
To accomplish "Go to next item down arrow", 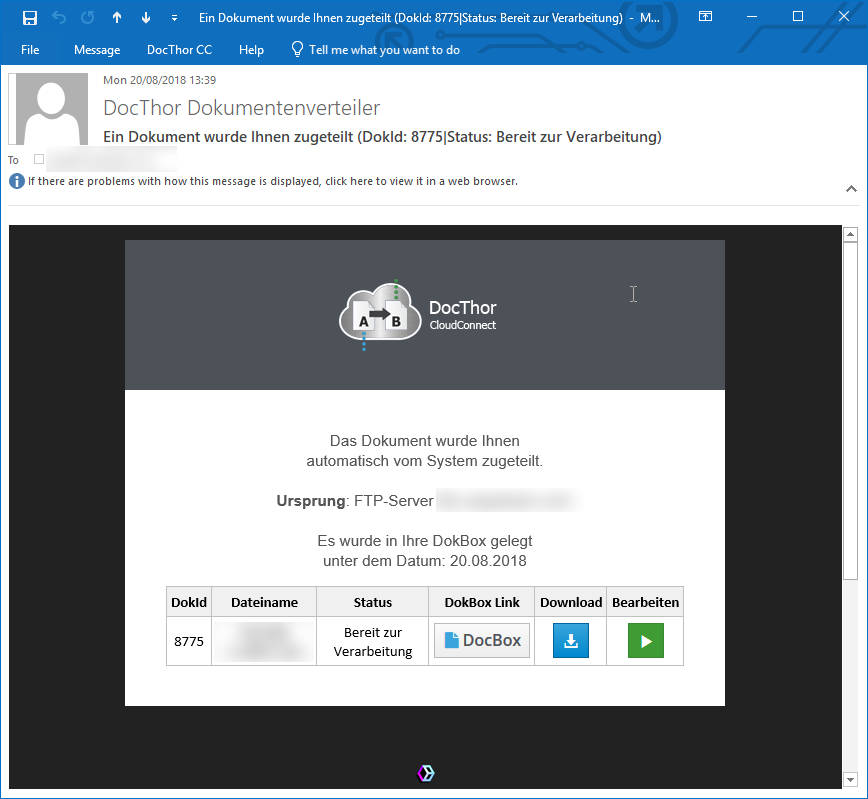I will click(146, 18).
